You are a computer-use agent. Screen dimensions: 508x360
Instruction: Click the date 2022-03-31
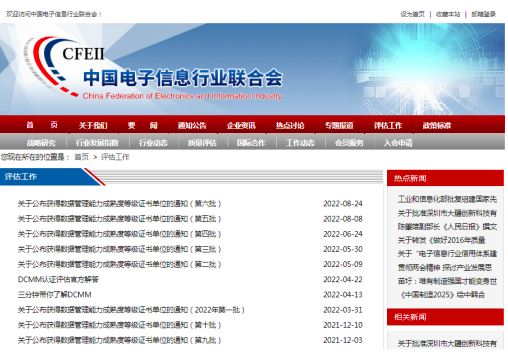pos(343,310)
